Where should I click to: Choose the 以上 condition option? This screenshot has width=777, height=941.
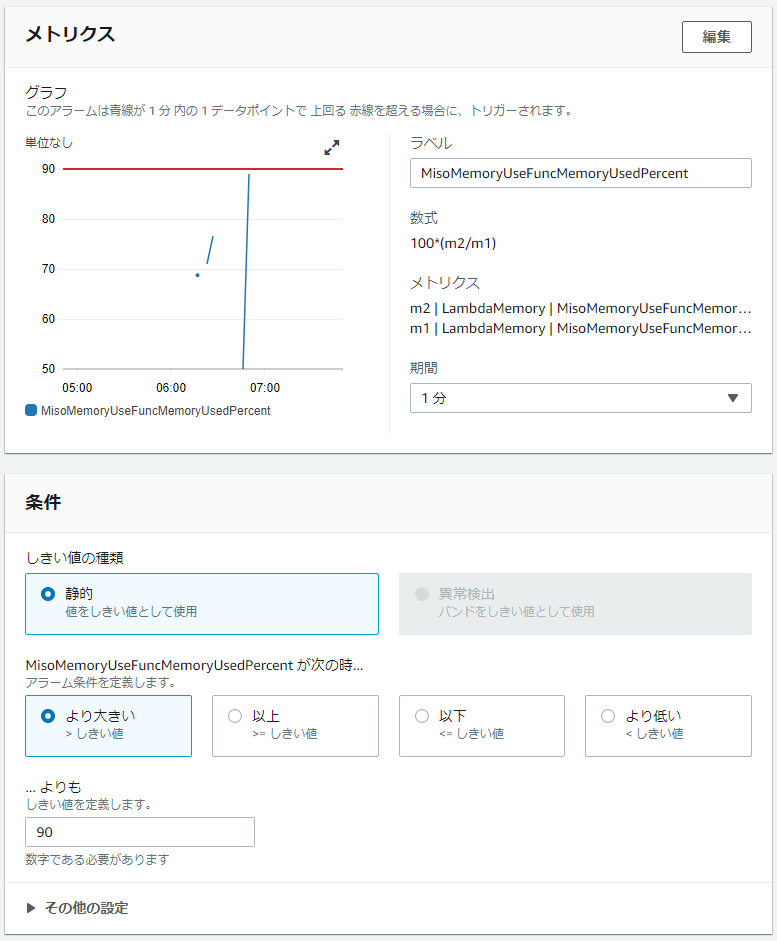tap(235, 716)
